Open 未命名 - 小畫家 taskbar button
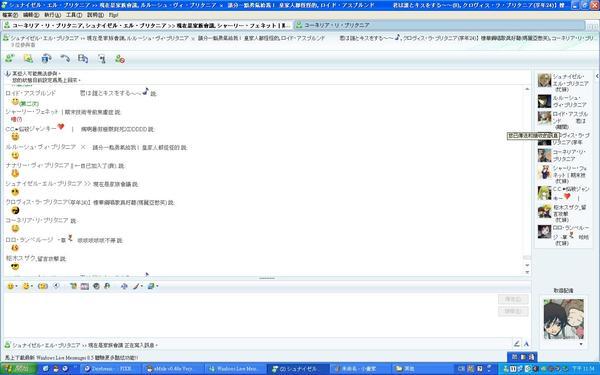Viewport: 600px width, 375px height. click(359, 369)
